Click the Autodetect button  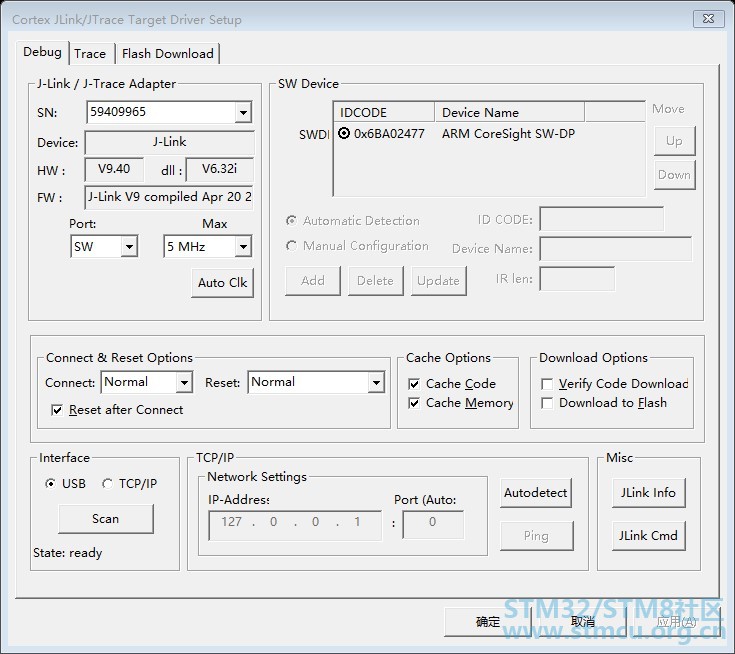535,493
